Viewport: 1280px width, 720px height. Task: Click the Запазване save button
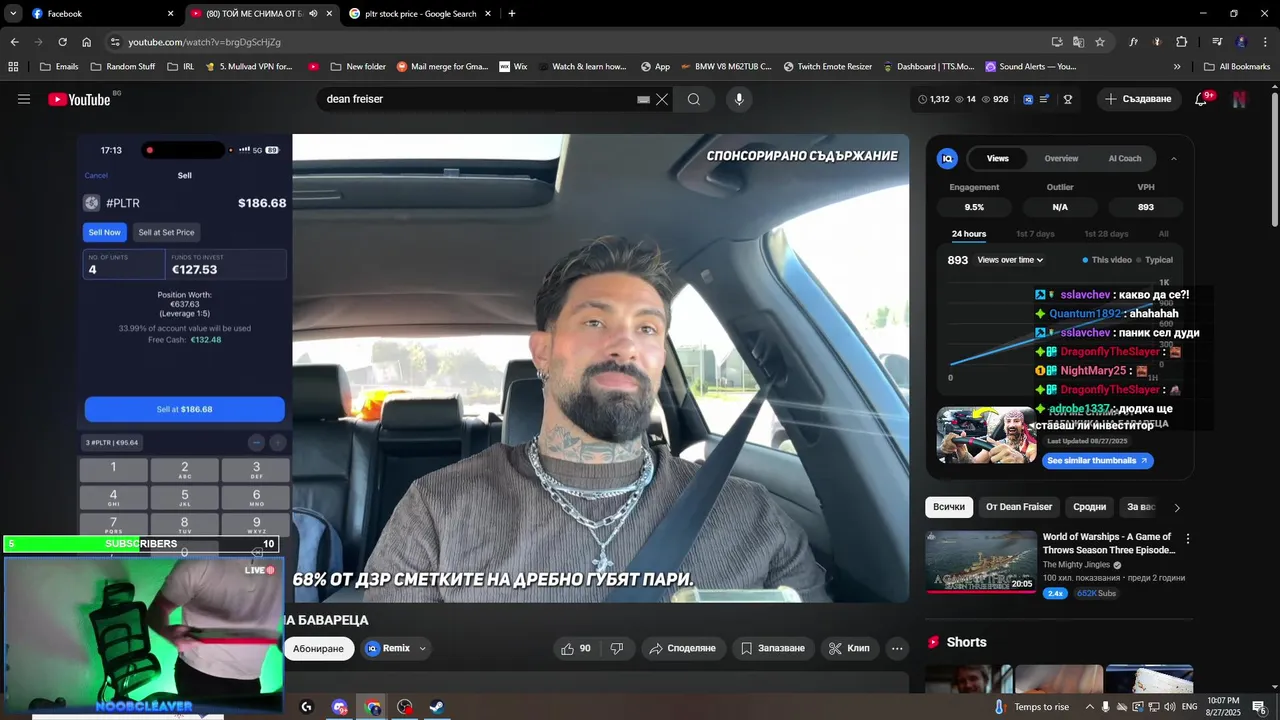[772, 648]
